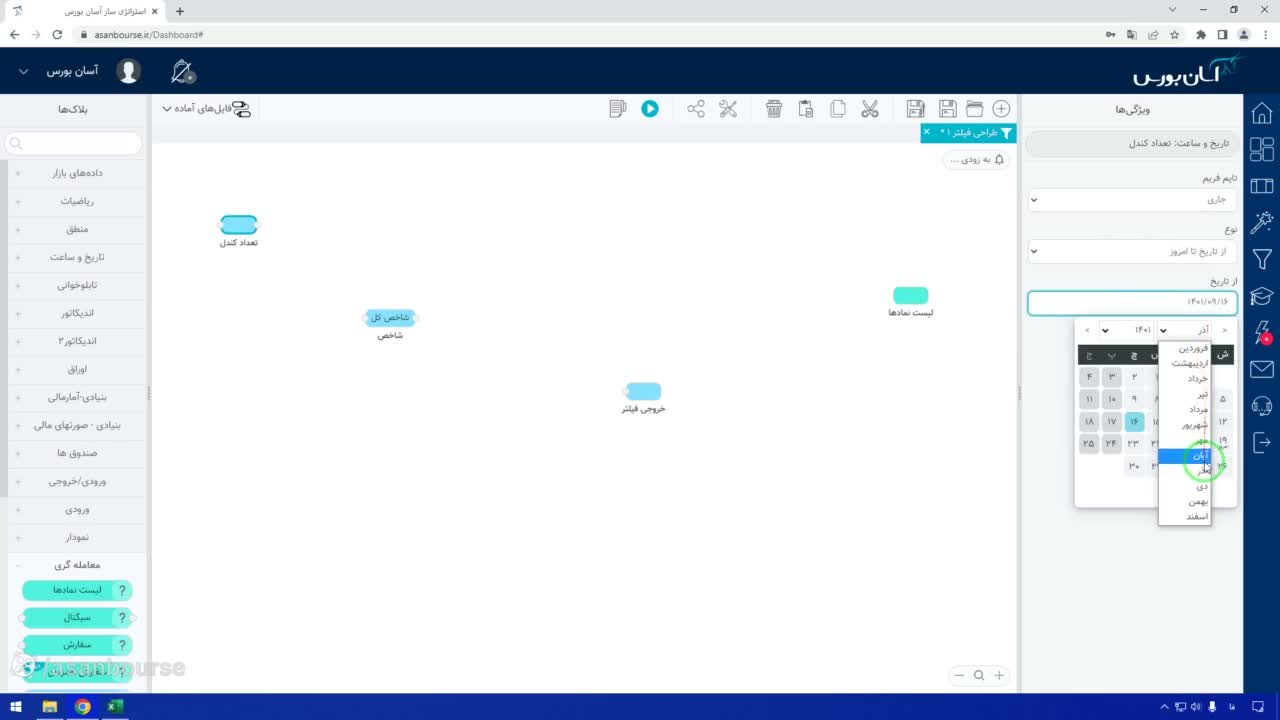1280x720 pixels.
Task: Click the share icon in the toolbar
Action: click(696, 109)
